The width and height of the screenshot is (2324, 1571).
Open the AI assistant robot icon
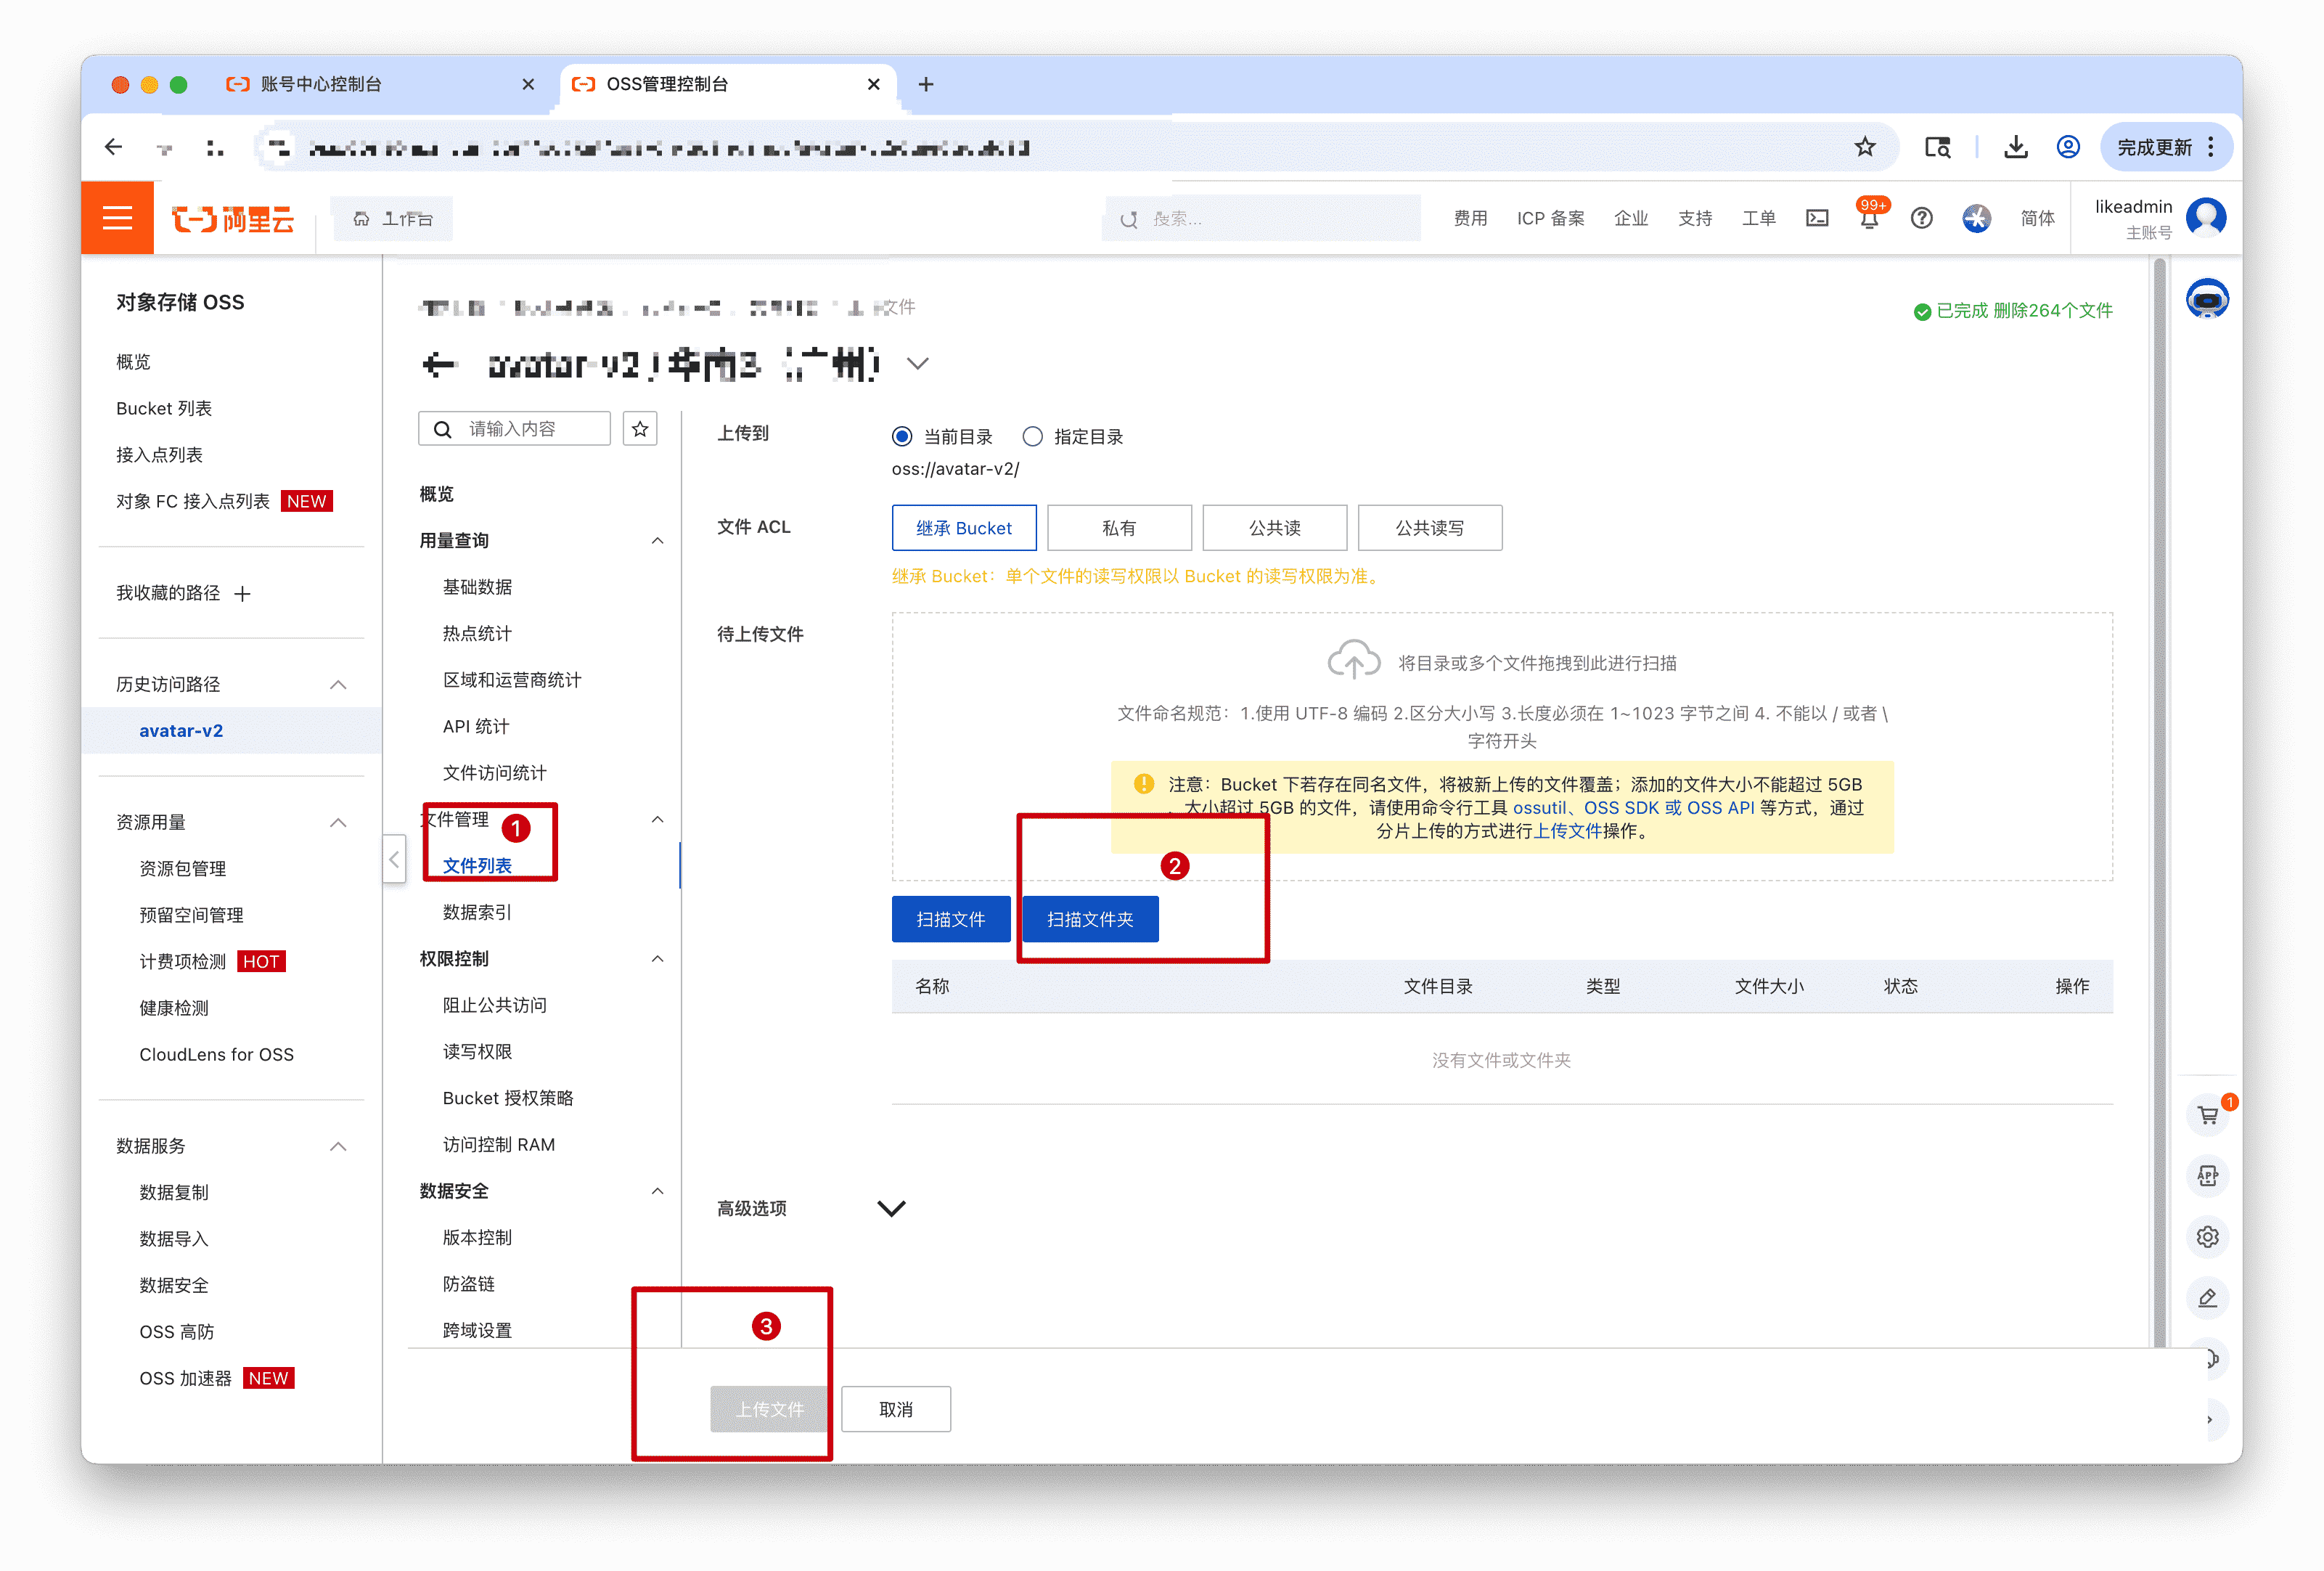[2207, 299]
